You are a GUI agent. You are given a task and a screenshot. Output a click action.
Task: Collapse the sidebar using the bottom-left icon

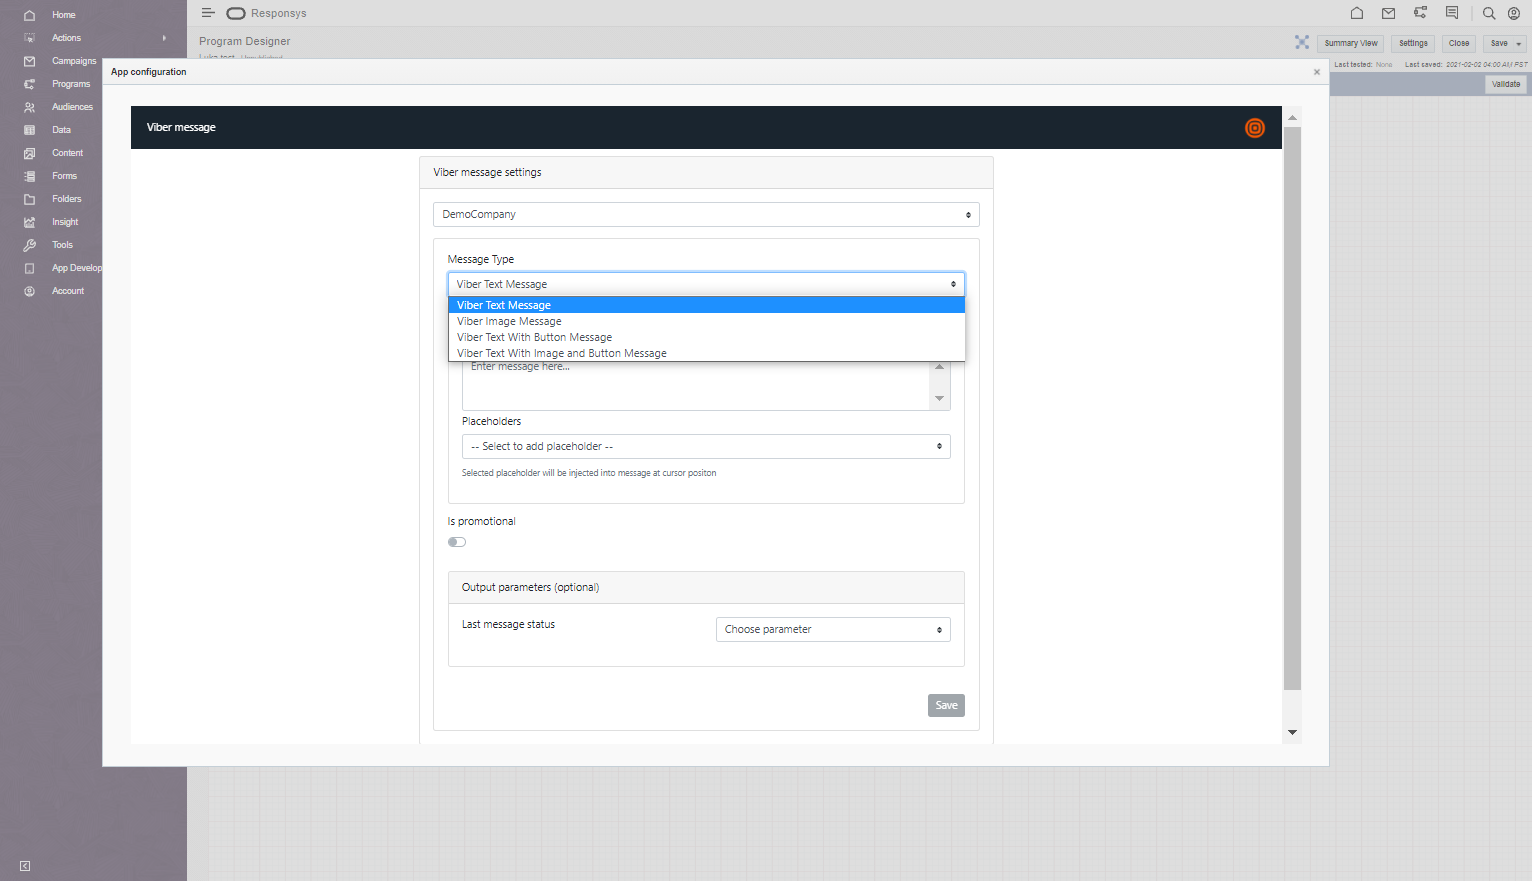(25, 866)
